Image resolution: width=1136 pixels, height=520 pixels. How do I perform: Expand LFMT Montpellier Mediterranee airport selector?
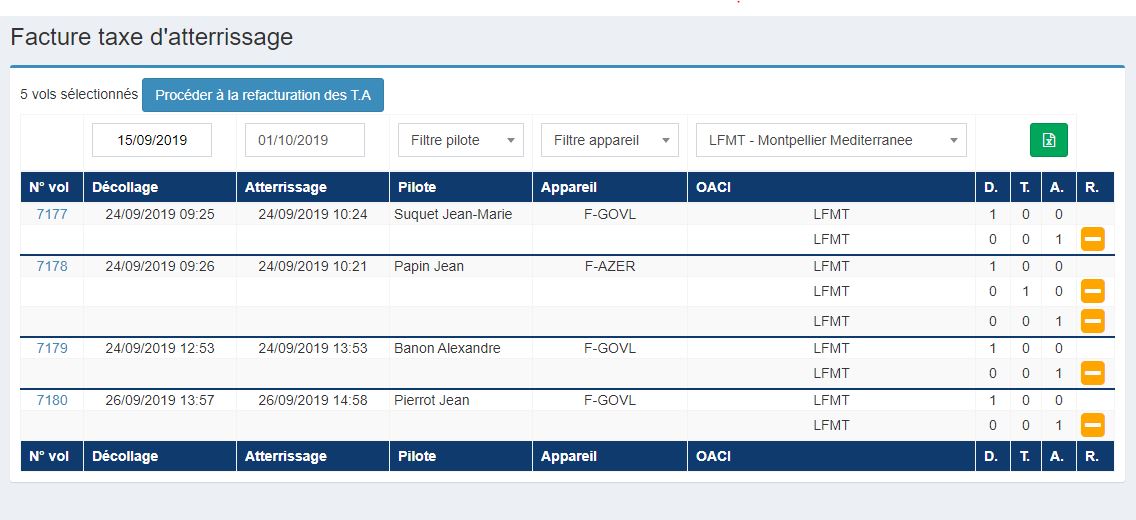pos(831,140)
